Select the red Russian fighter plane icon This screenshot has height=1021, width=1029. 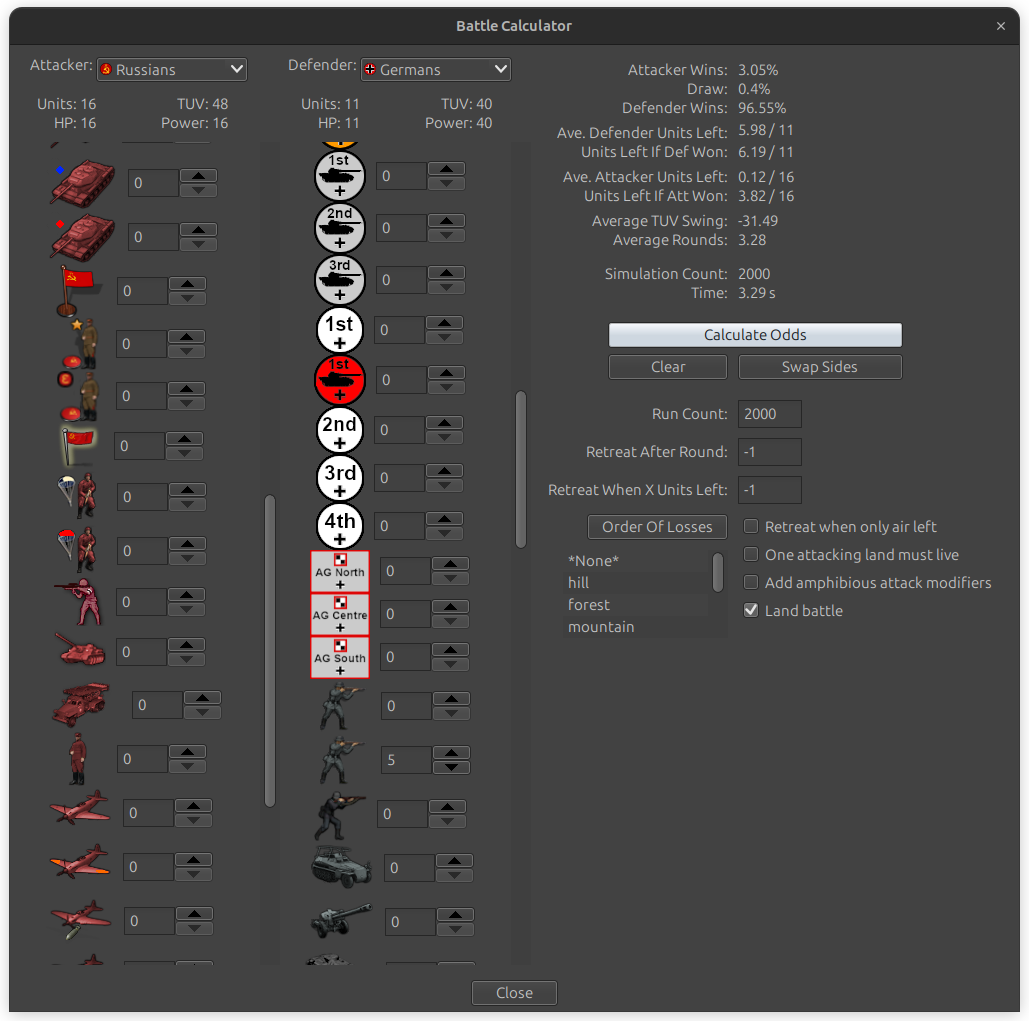[x=80, y=813]
